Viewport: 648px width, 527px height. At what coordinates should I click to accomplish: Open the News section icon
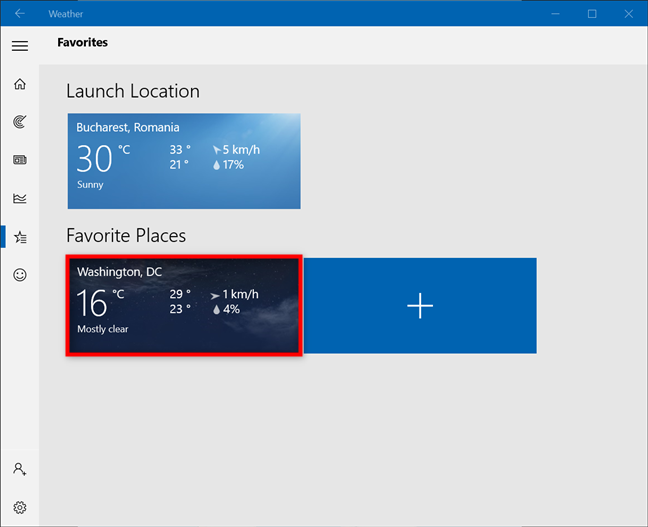pos(19,160)
